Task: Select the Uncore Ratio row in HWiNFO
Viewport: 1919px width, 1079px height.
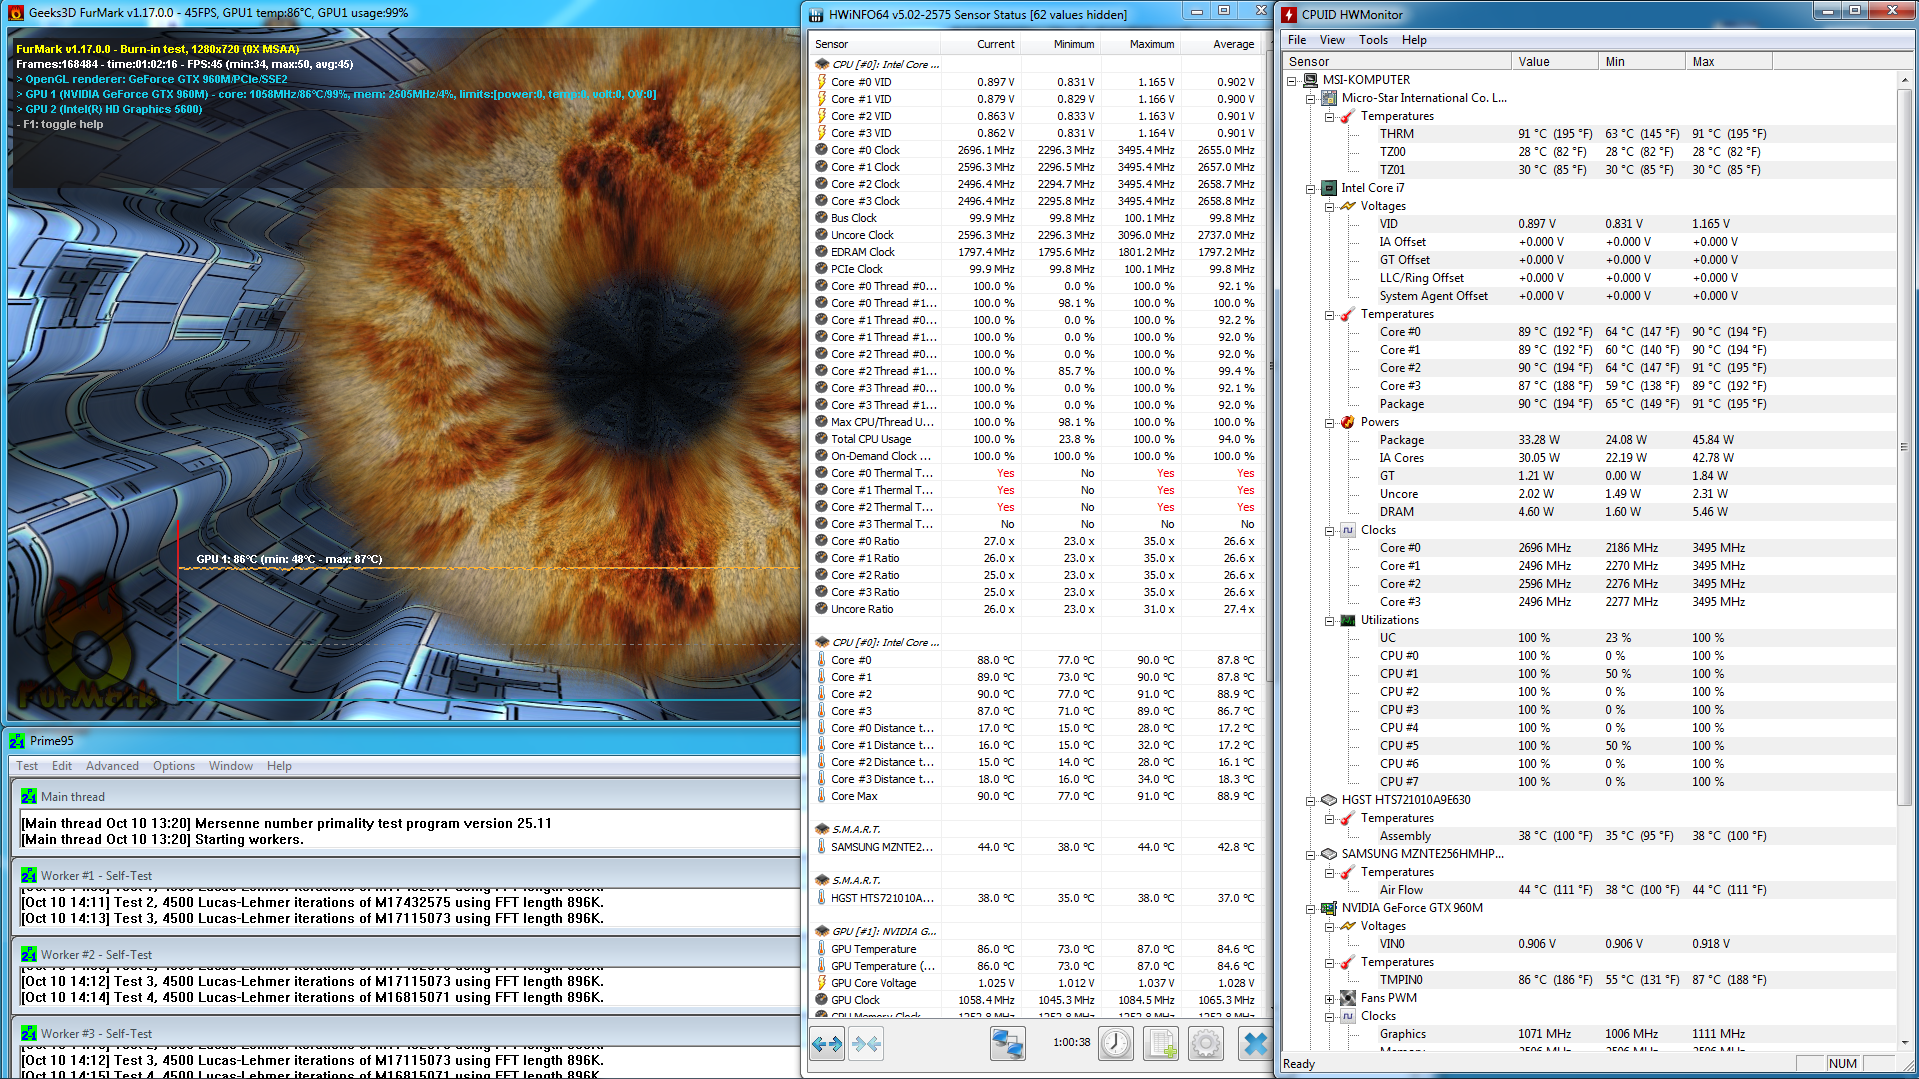Action: (x=1036, y=609)
